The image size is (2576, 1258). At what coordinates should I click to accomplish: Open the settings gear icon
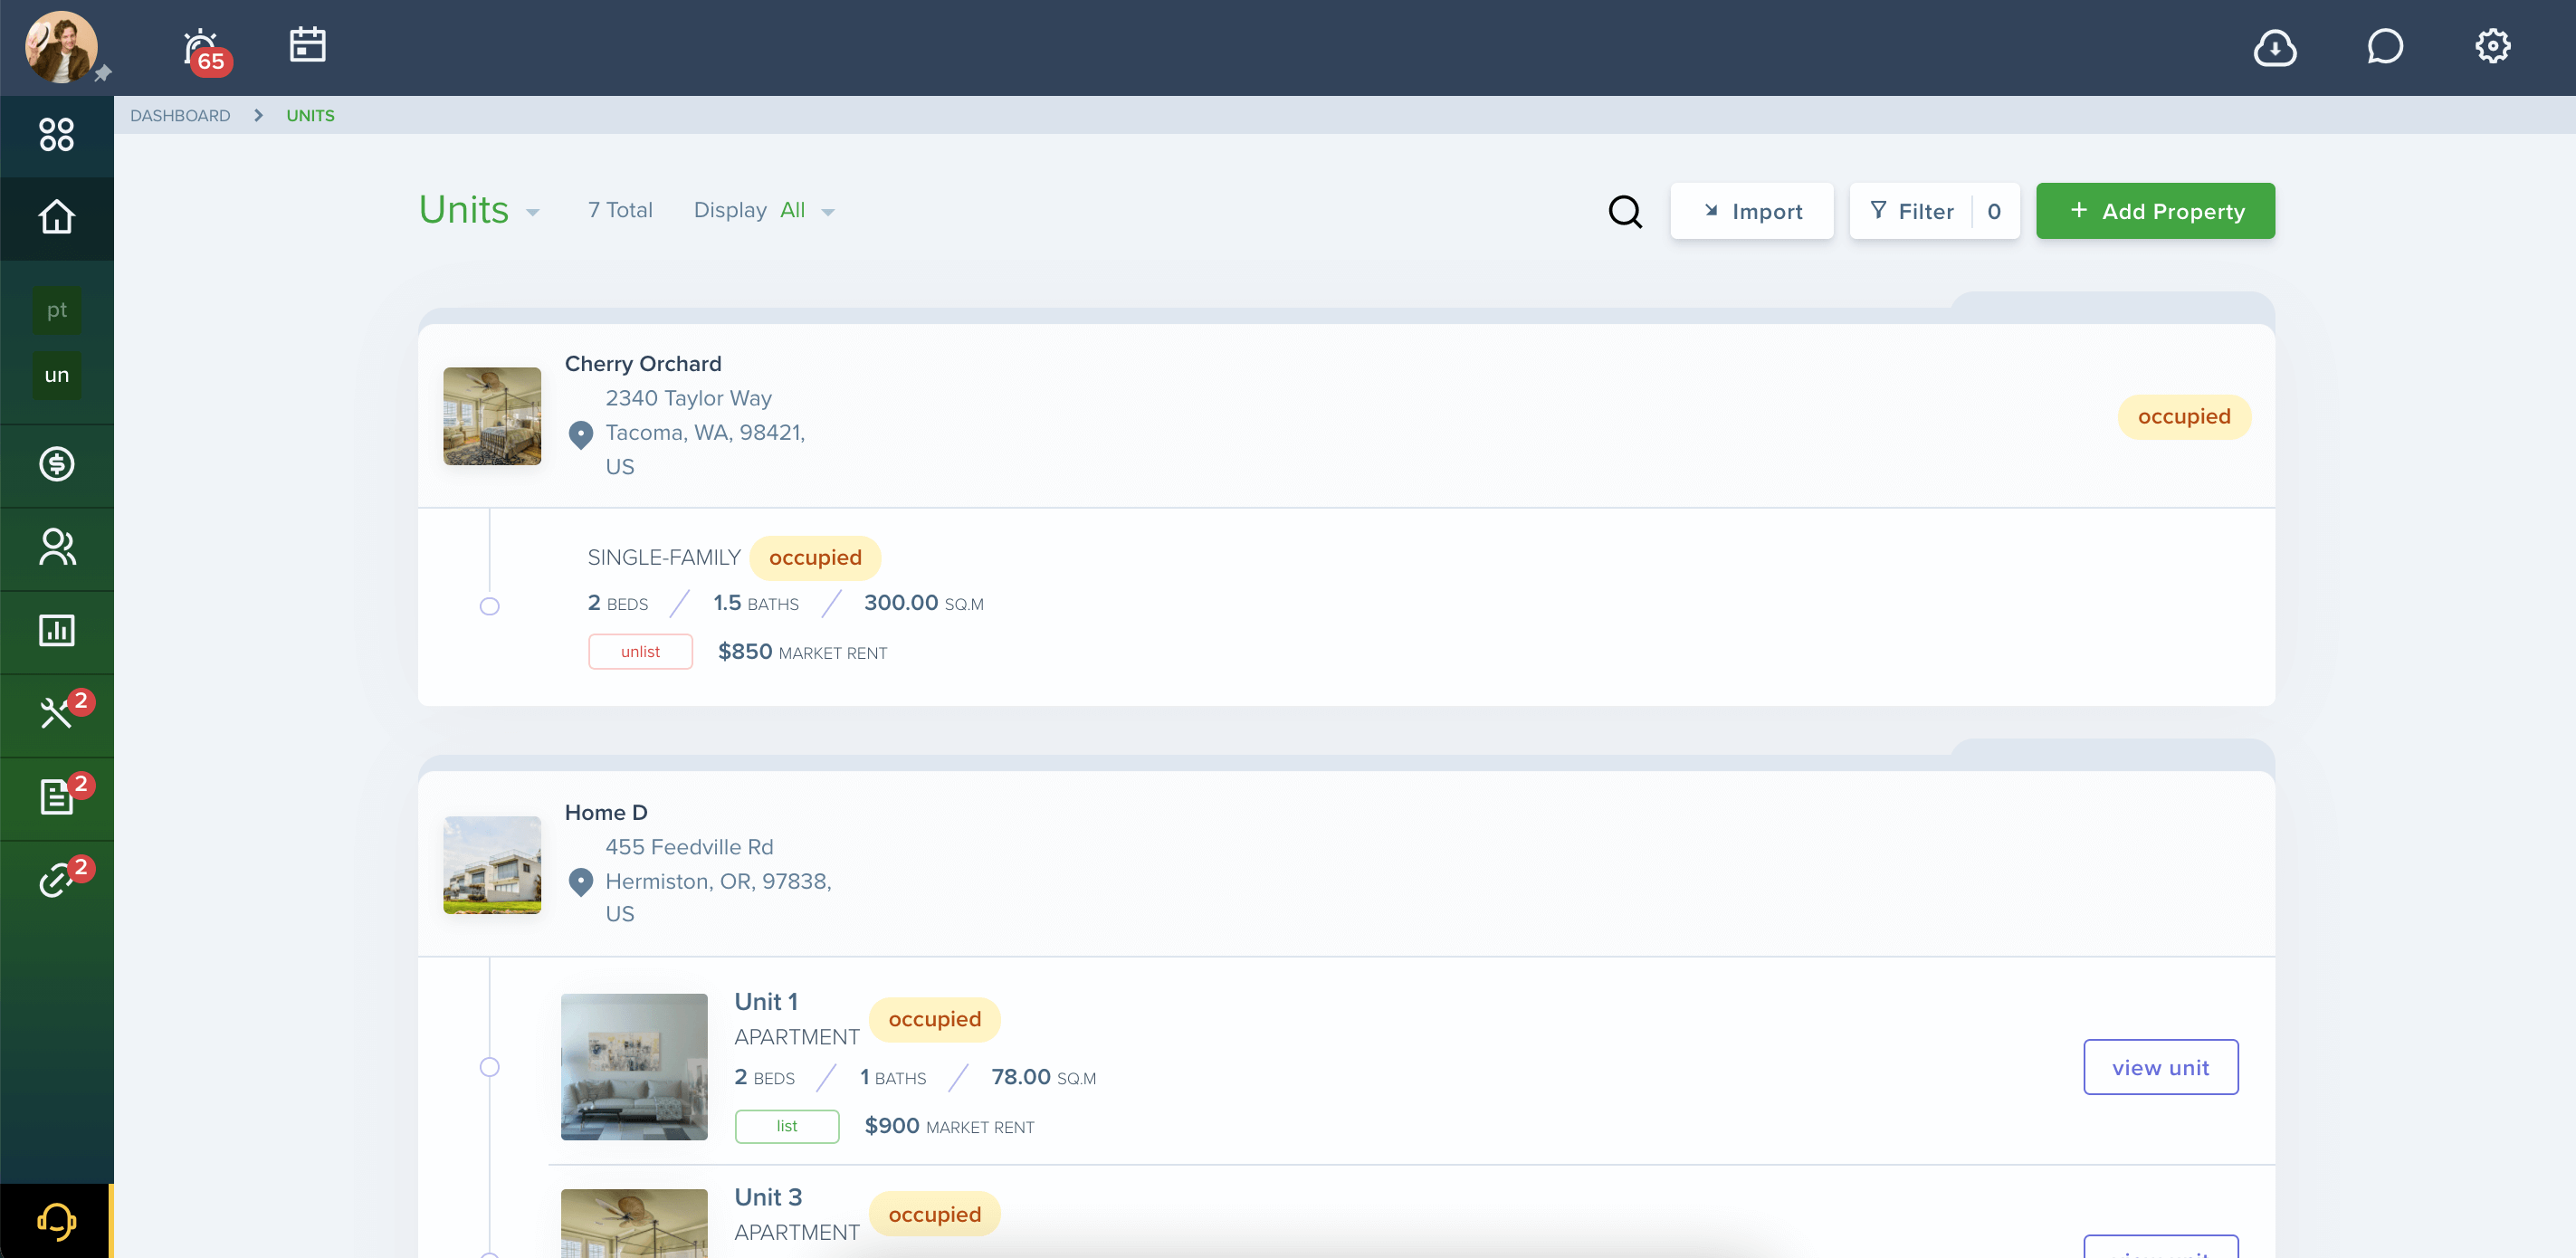click(2492, 46)
